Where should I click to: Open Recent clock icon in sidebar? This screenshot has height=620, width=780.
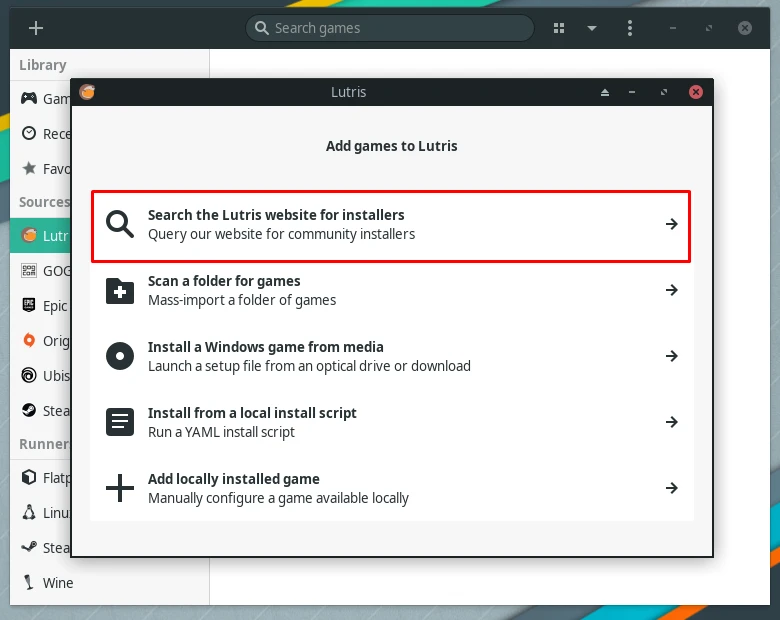click(29, 133)
